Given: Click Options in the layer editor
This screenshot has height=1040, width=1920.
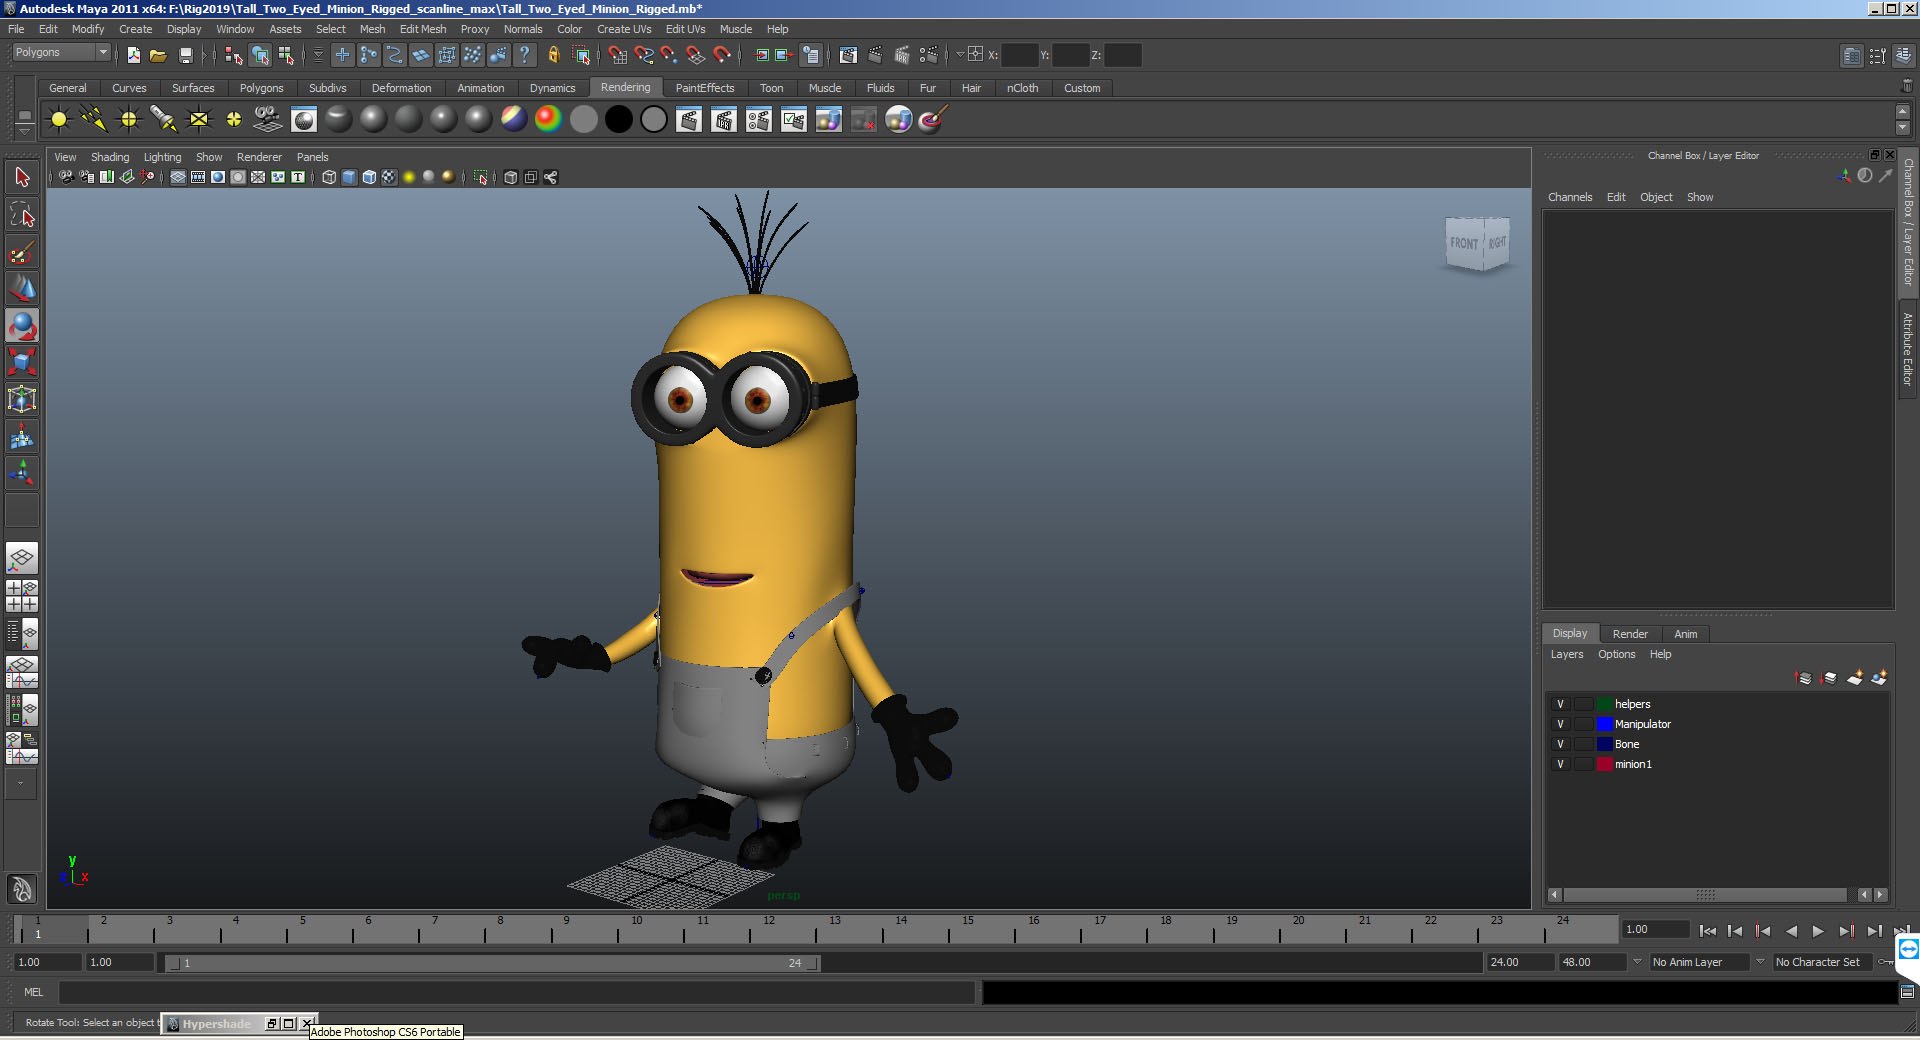Looking at the screenshot, I should click(1616, 654).
